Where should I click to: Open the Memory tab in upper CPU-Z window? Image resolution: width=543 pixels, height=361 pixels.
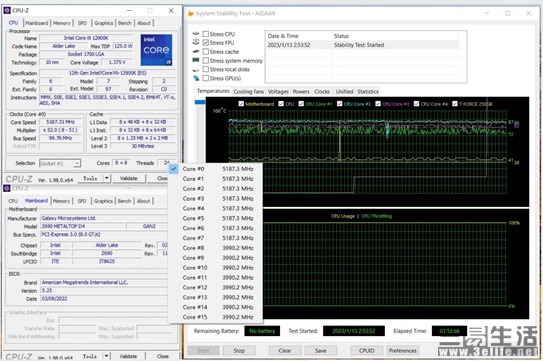[62, 23]
